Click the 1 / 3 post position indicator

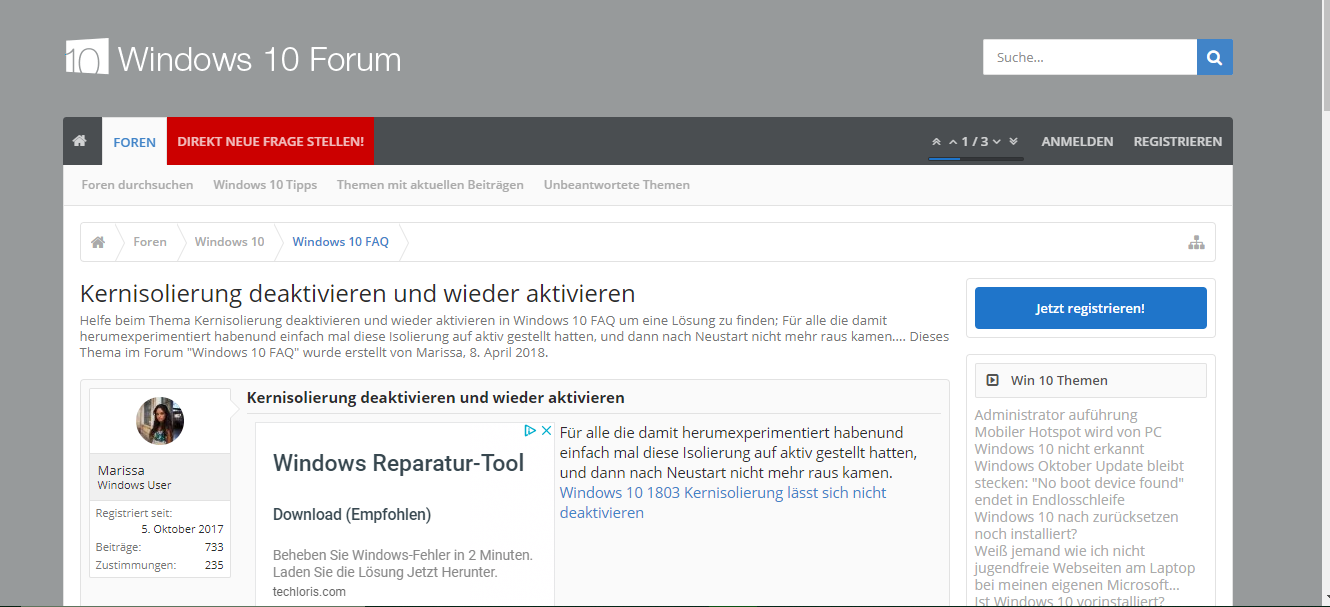975,142
